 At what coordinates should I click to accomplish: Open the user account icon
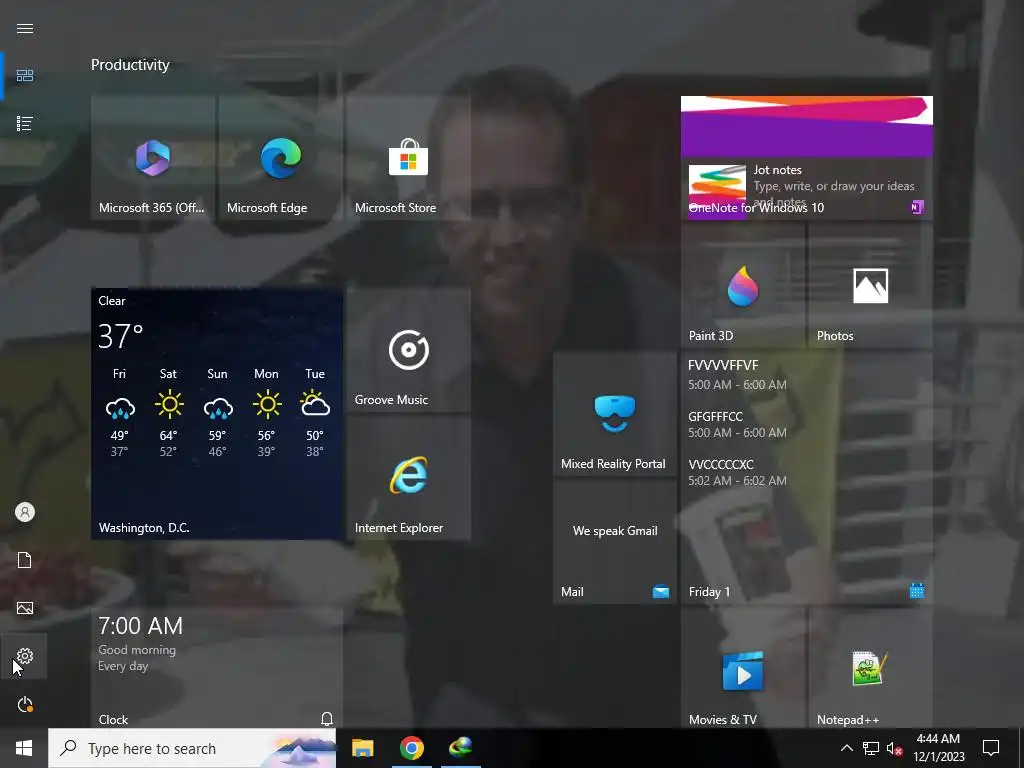(25, 512)
